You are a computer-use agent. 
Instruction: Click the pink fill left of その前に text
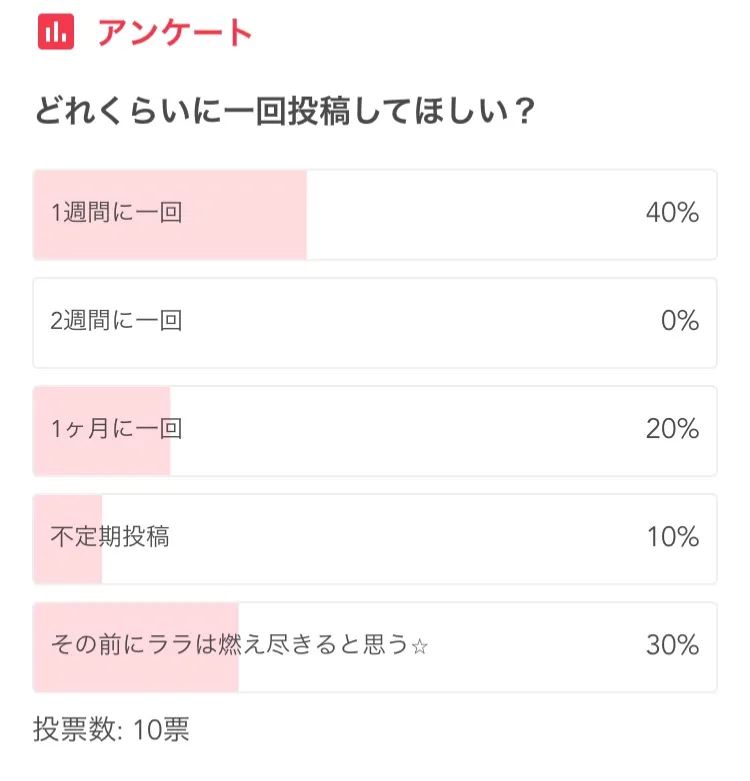[x=42, y=646]
